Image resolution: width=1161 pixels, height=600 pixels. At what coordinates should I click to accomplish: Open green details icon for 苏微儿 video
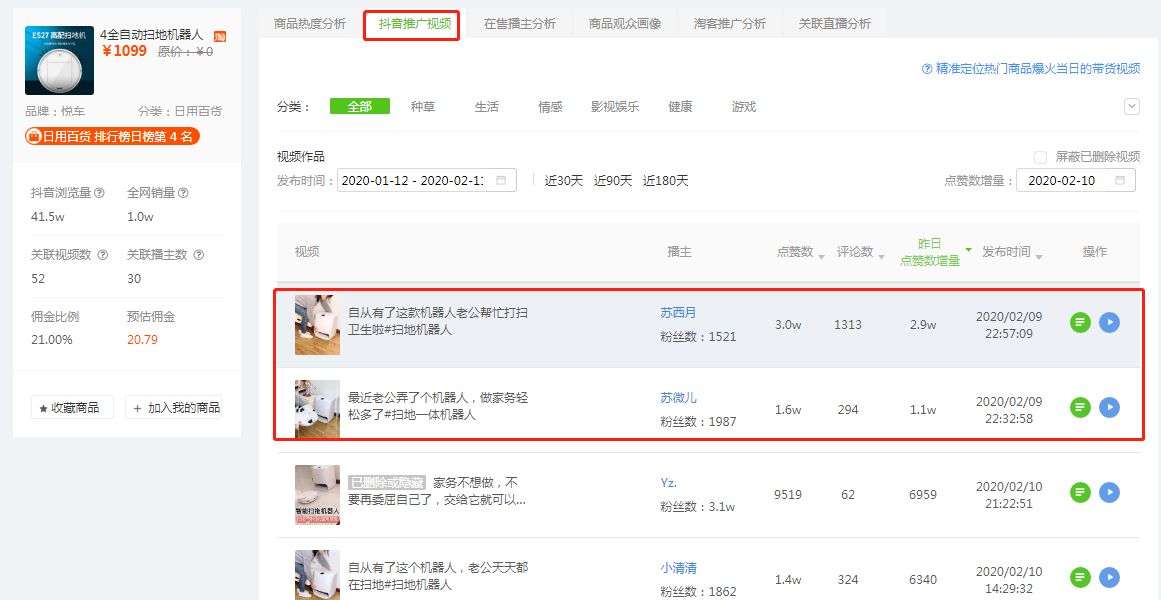pos(1080,407)
